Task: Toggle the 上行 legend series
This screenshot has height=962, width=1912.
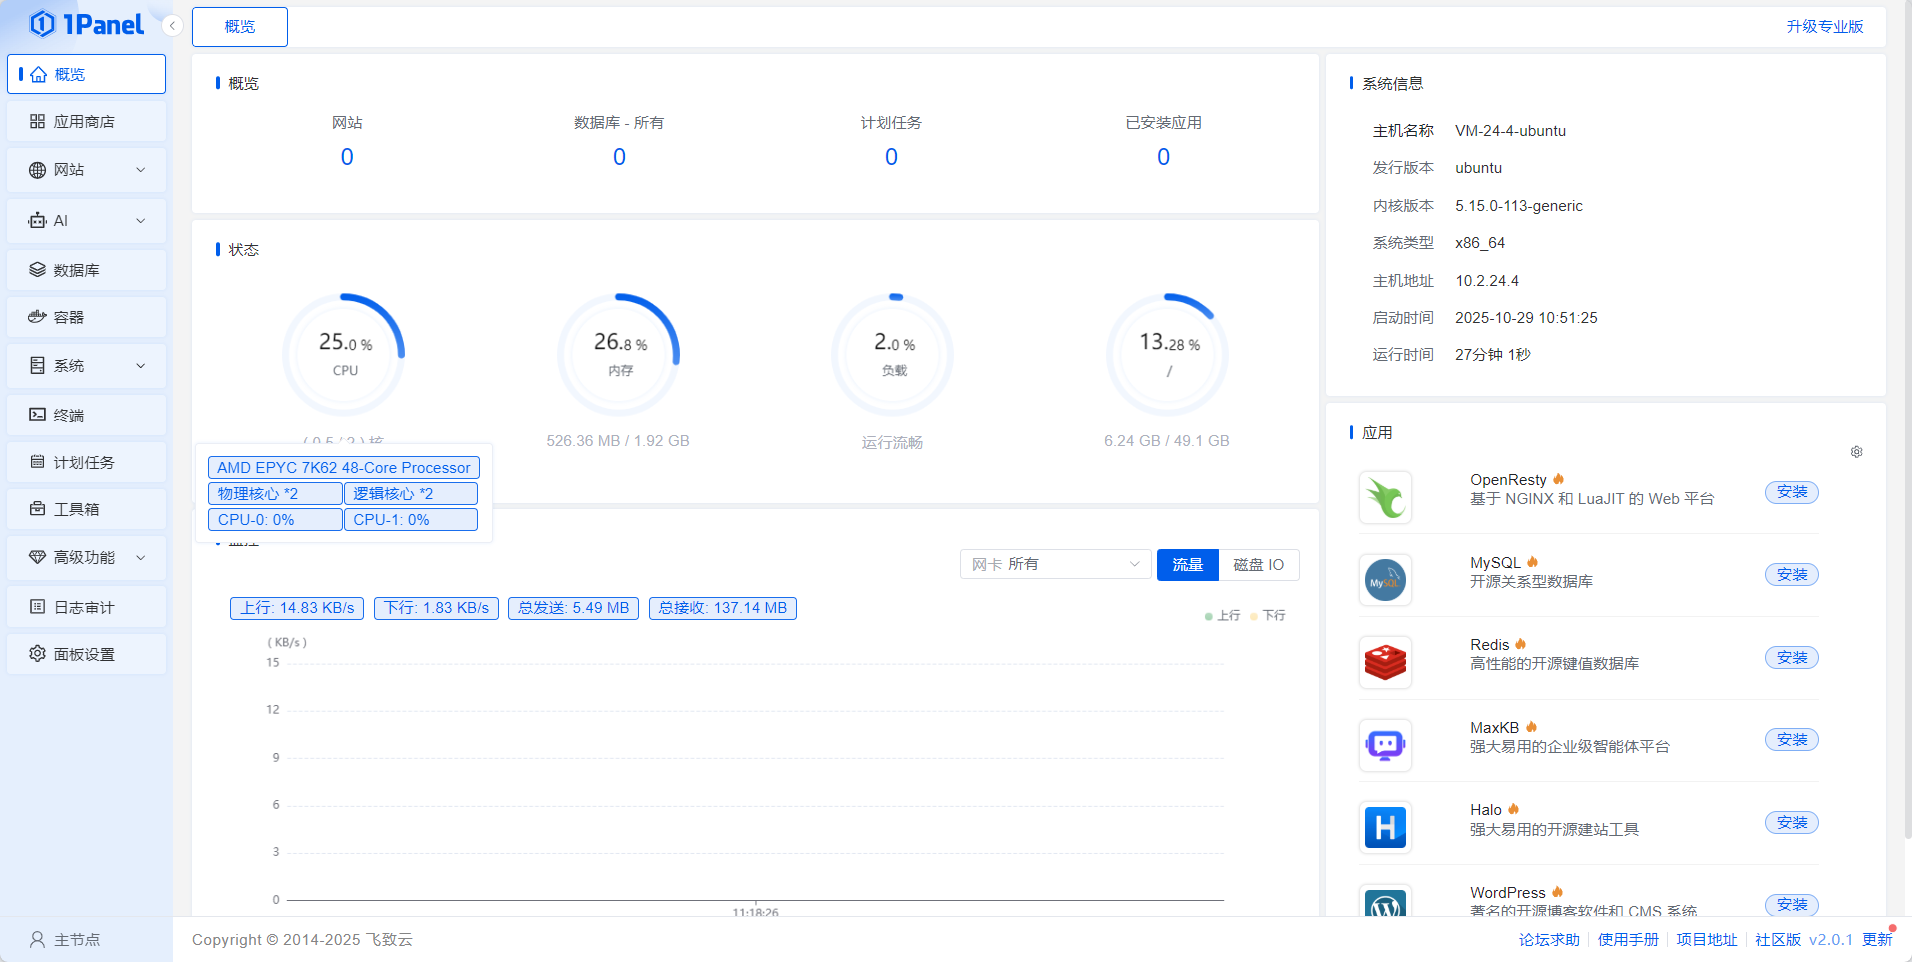Action: pyautogui.click(x=1222, y=615)
